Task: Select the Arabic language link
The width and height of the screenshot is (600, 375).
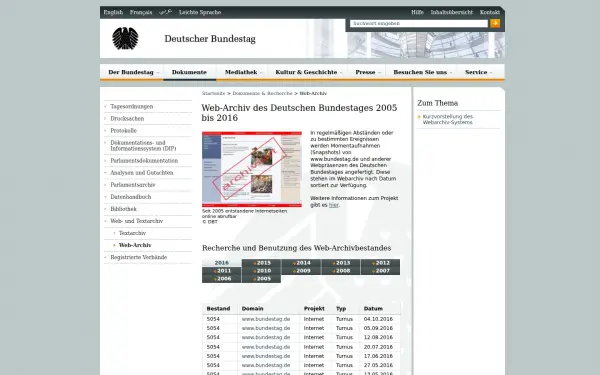Action: coord(165,12)
